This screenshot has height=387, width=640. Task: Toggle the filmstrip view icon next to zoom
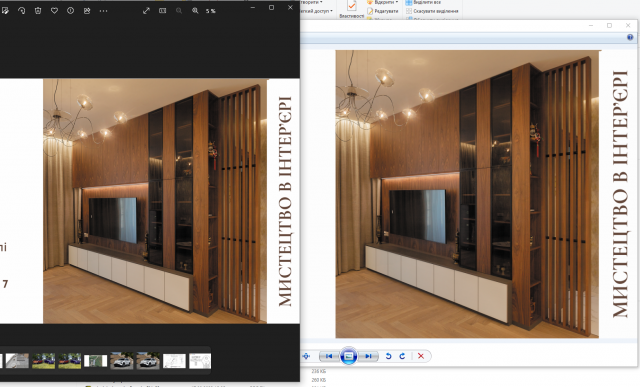162,11
